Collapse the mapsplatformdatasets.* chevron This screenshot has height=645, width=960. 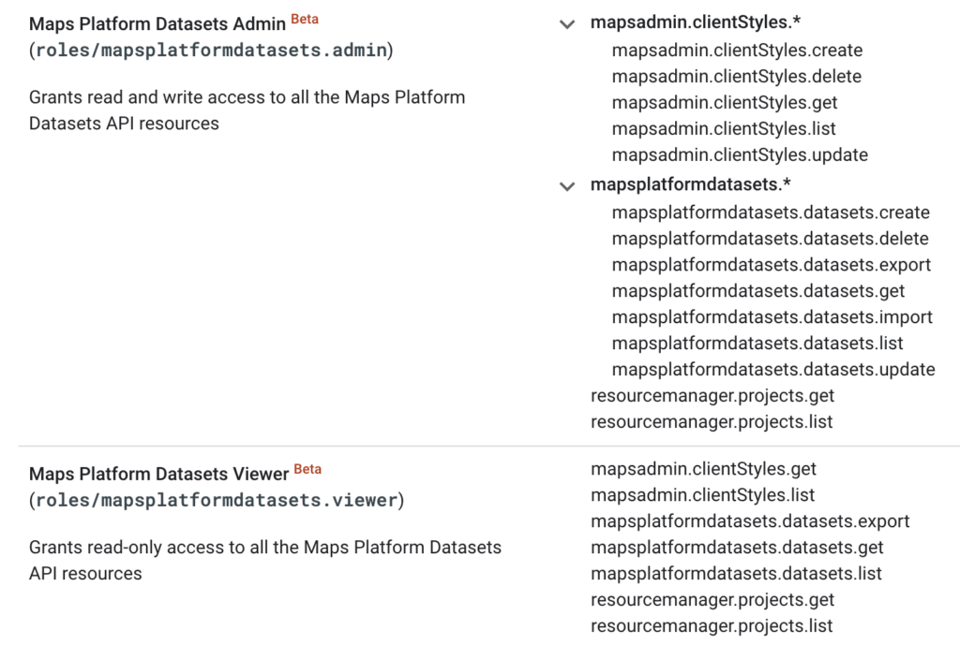point(567,186)
